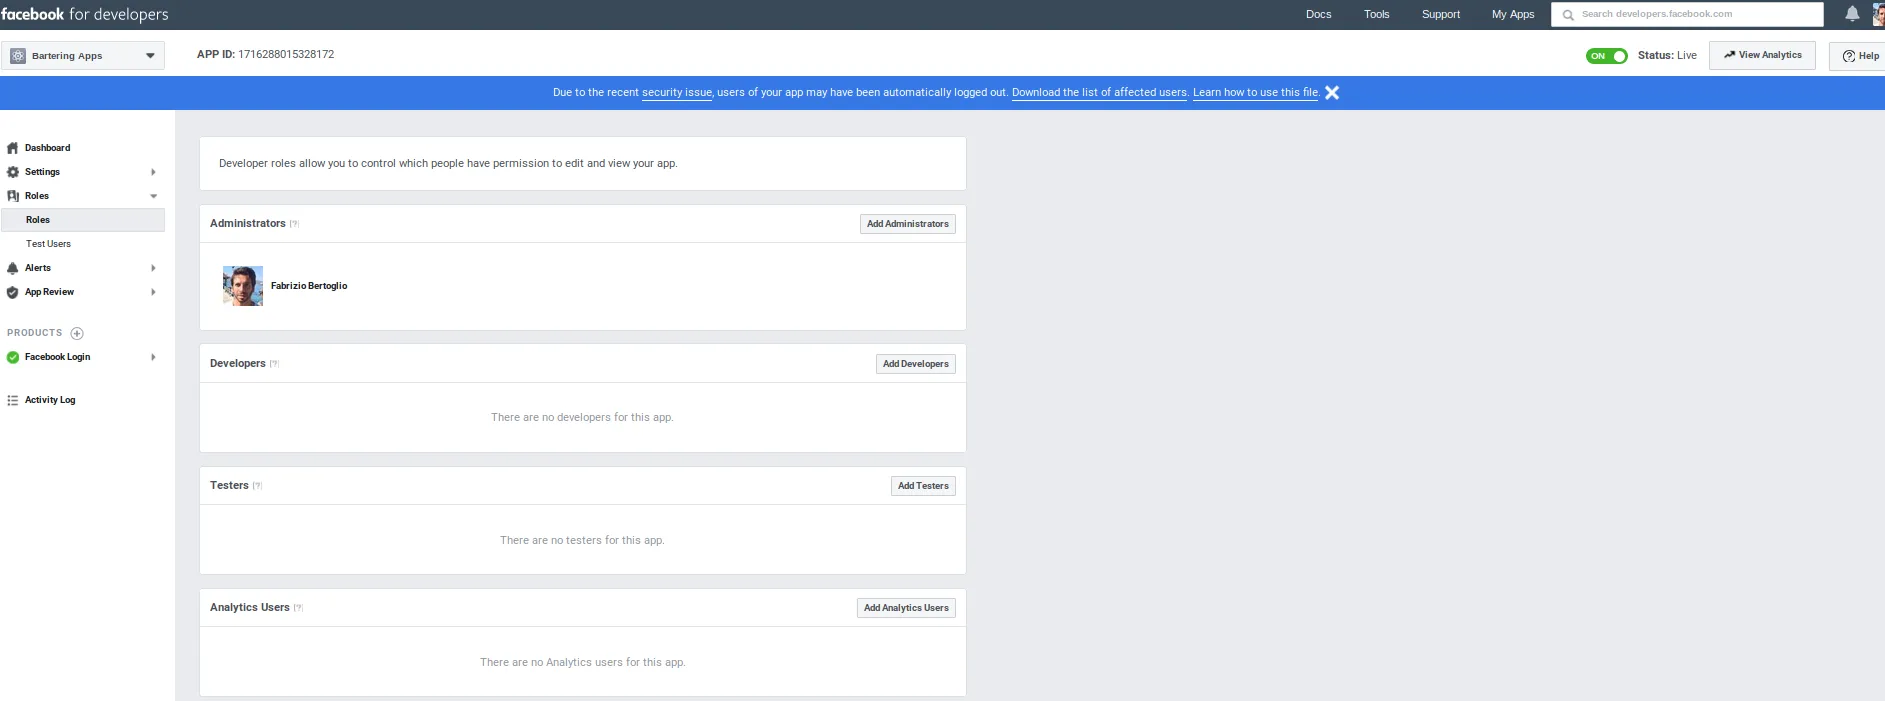This screenshot has width=1885, height=701.
Task: Dismiss the blue security notice banner
Action: coord(1332,93)
